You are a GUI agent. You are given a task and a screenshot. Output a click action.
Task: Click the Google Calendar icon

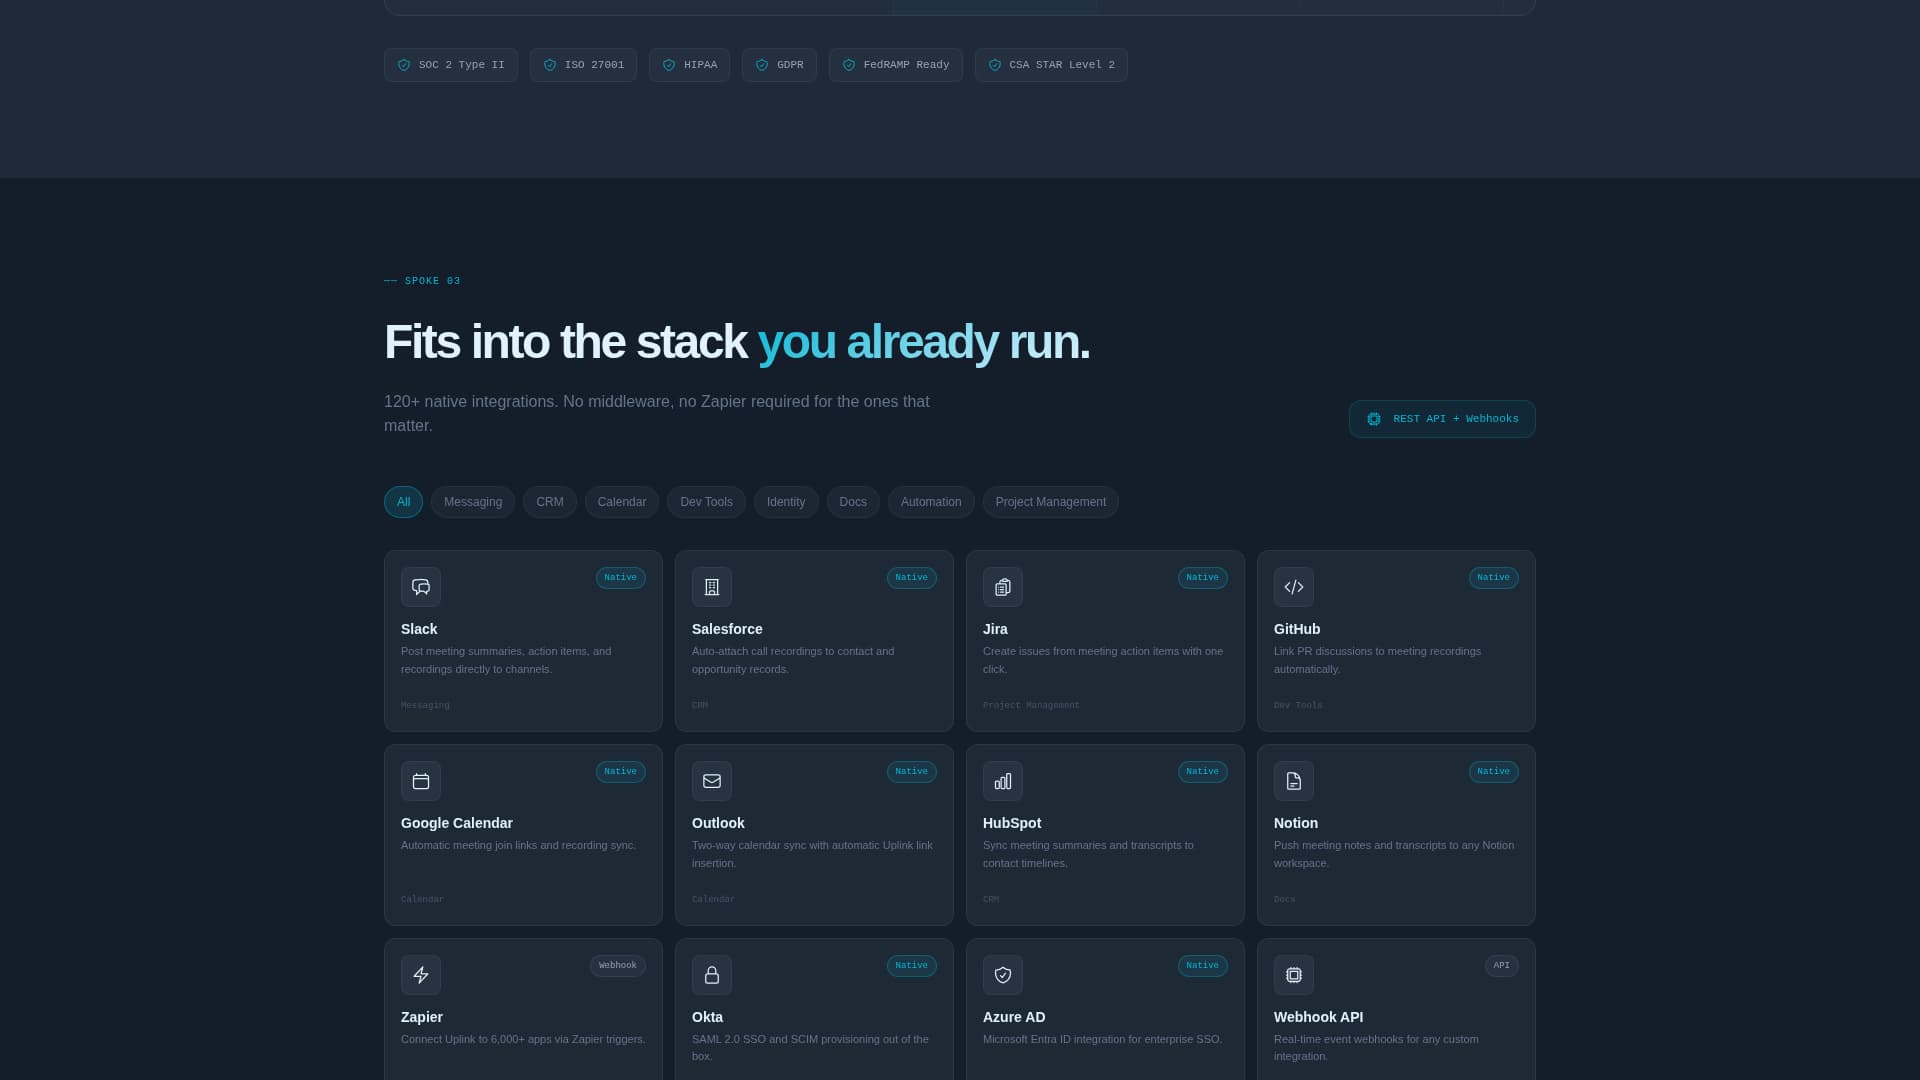pyautogui.click(x=421, y=781)
